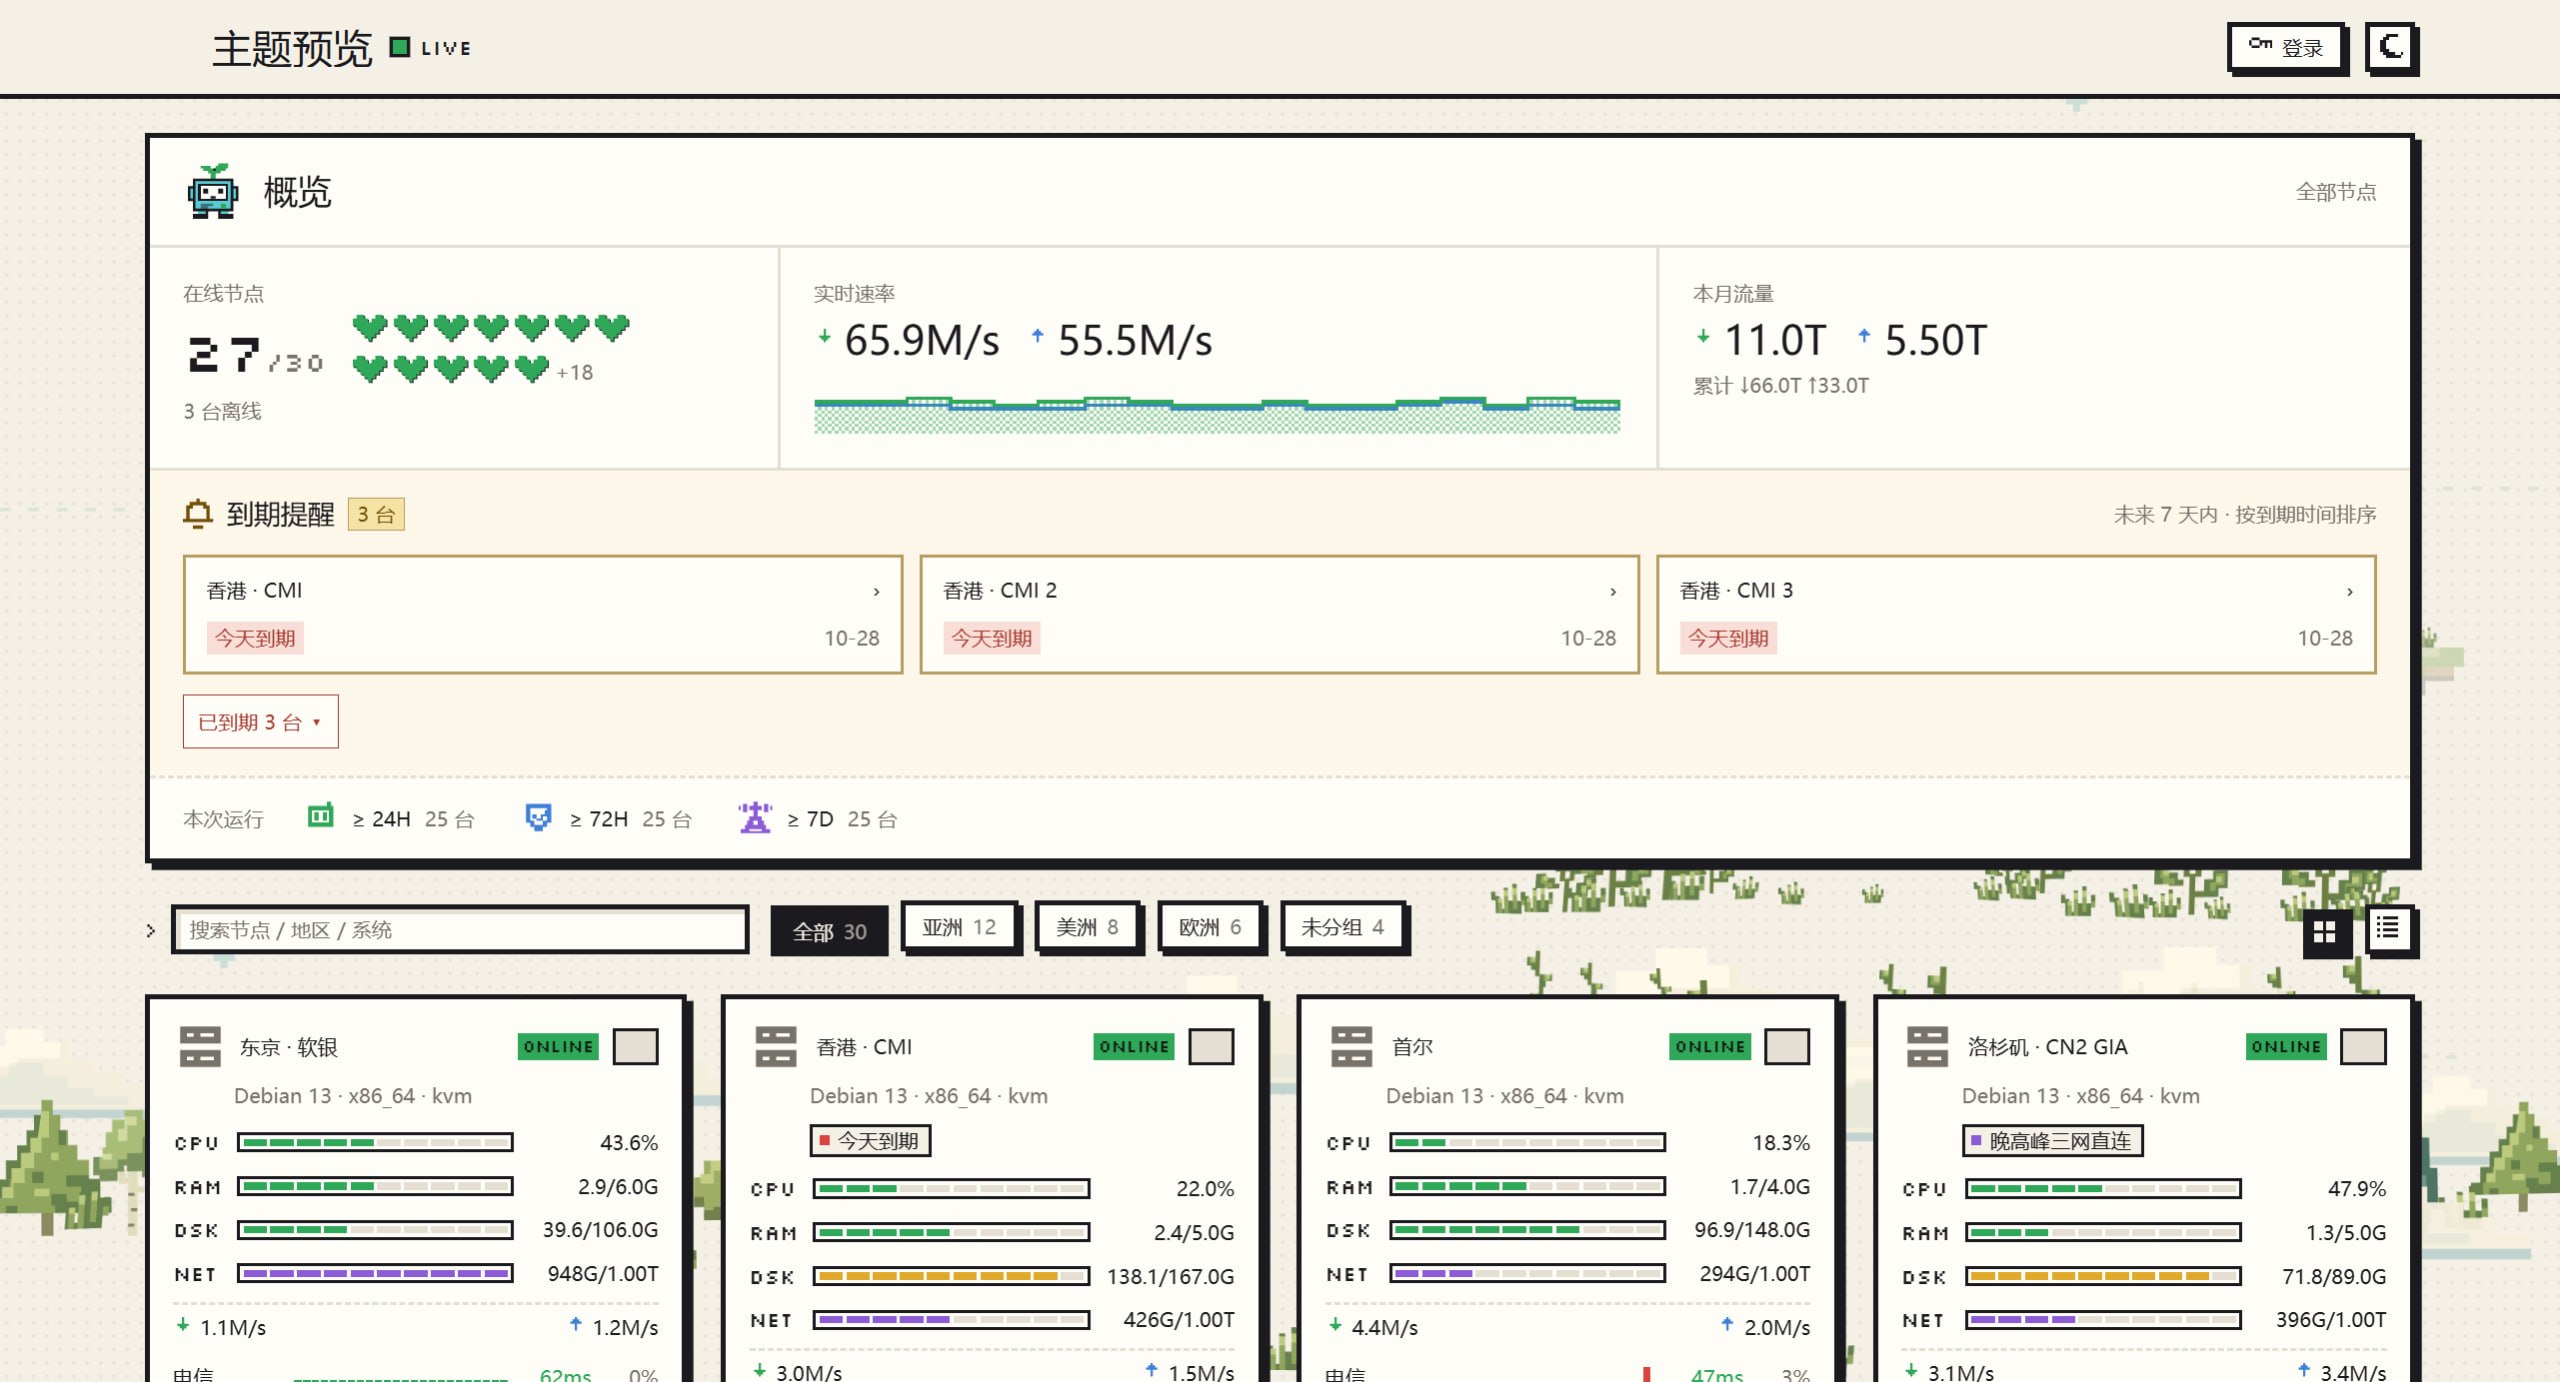
Task: Click the 晚高峰三网直连 tag on 洛杉矶 card
Action: point(2052,1141)
